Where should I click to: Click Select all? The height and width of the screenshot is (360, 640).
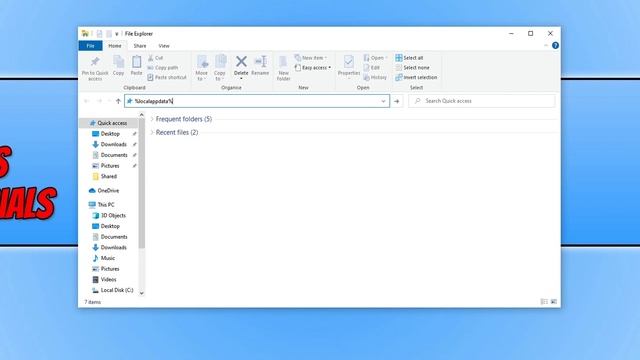tap(409, 58)
